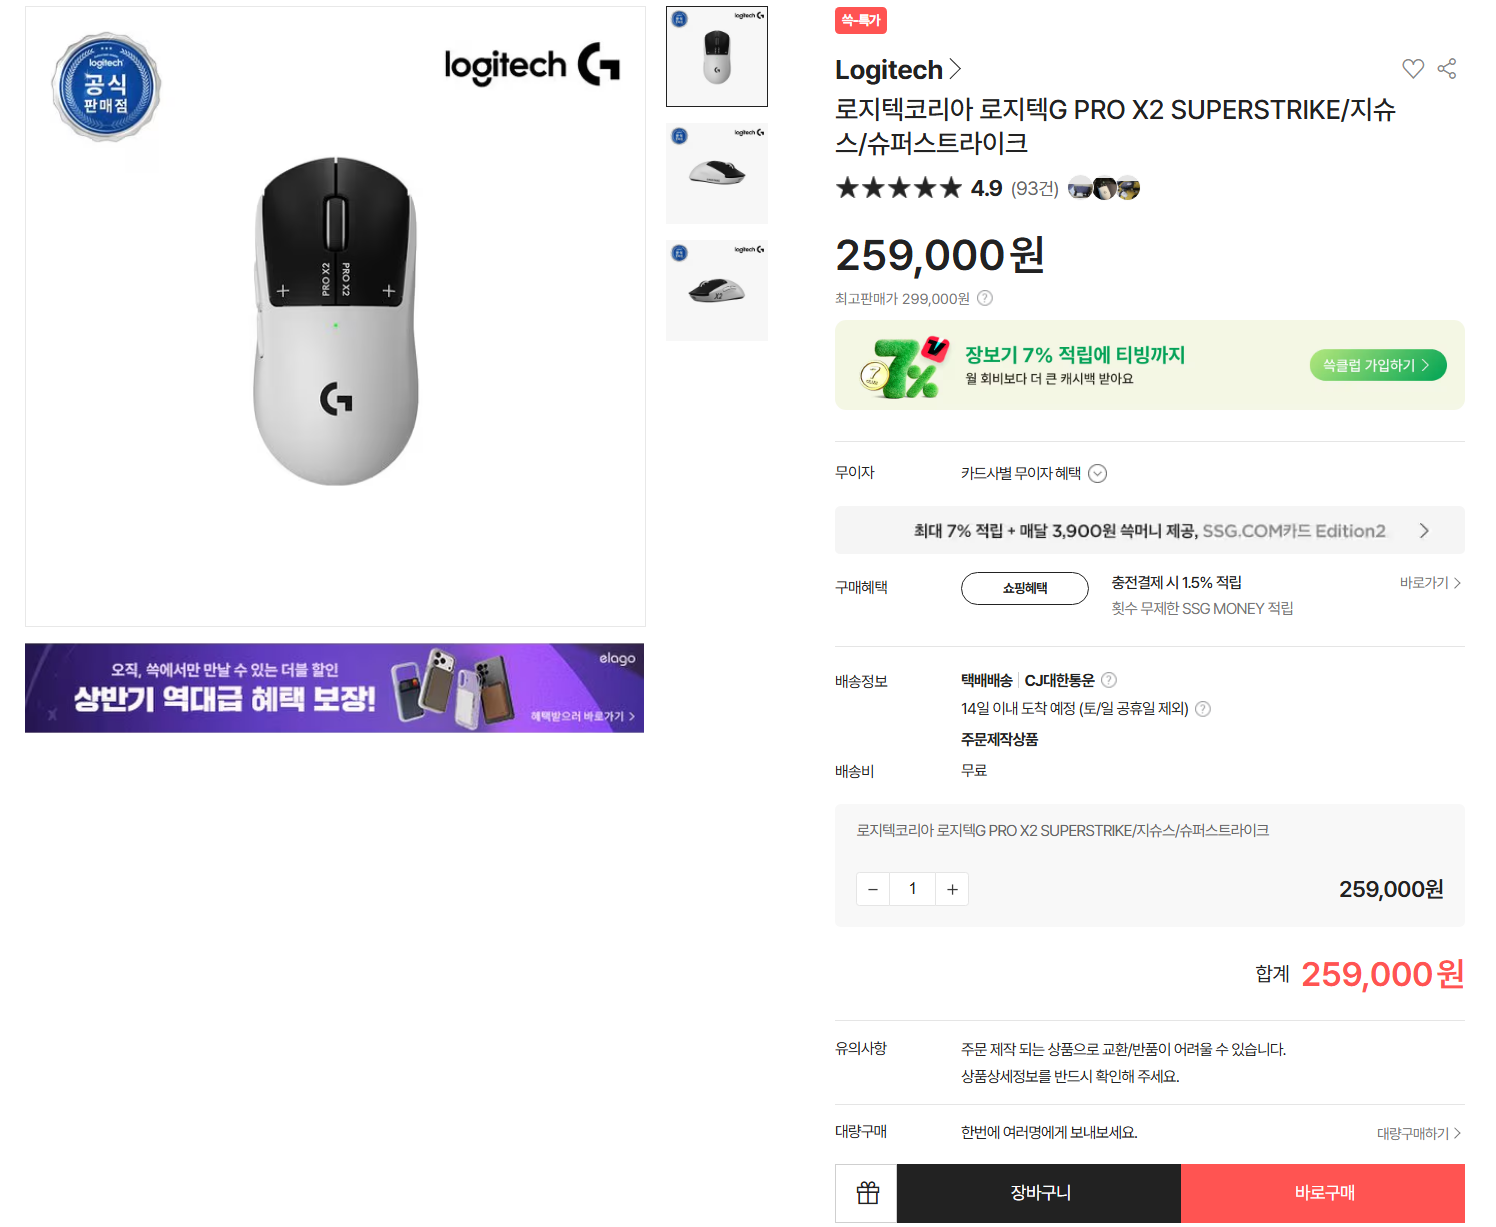
Task: Click the 쇼핑혜택 button
Action: point(1024,588)
